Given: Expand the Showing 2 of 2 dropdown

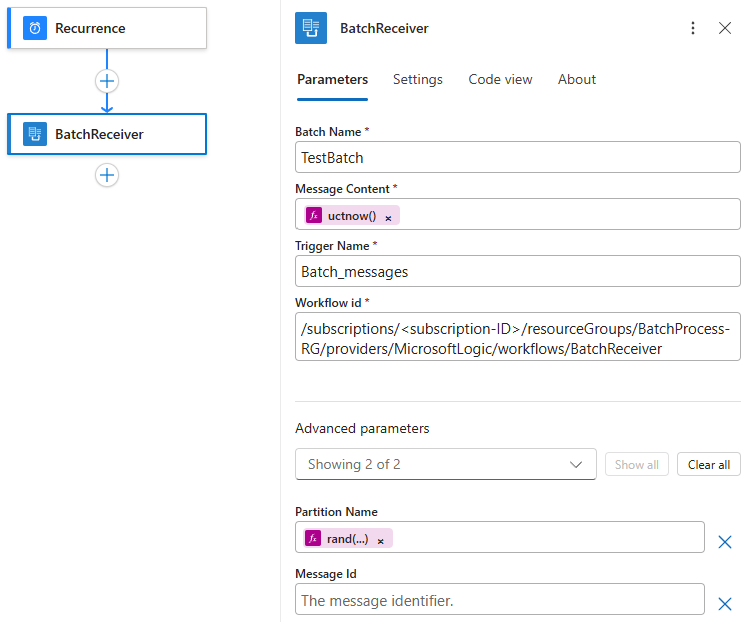Looking at the screenshot, I should tap(446, 464).
